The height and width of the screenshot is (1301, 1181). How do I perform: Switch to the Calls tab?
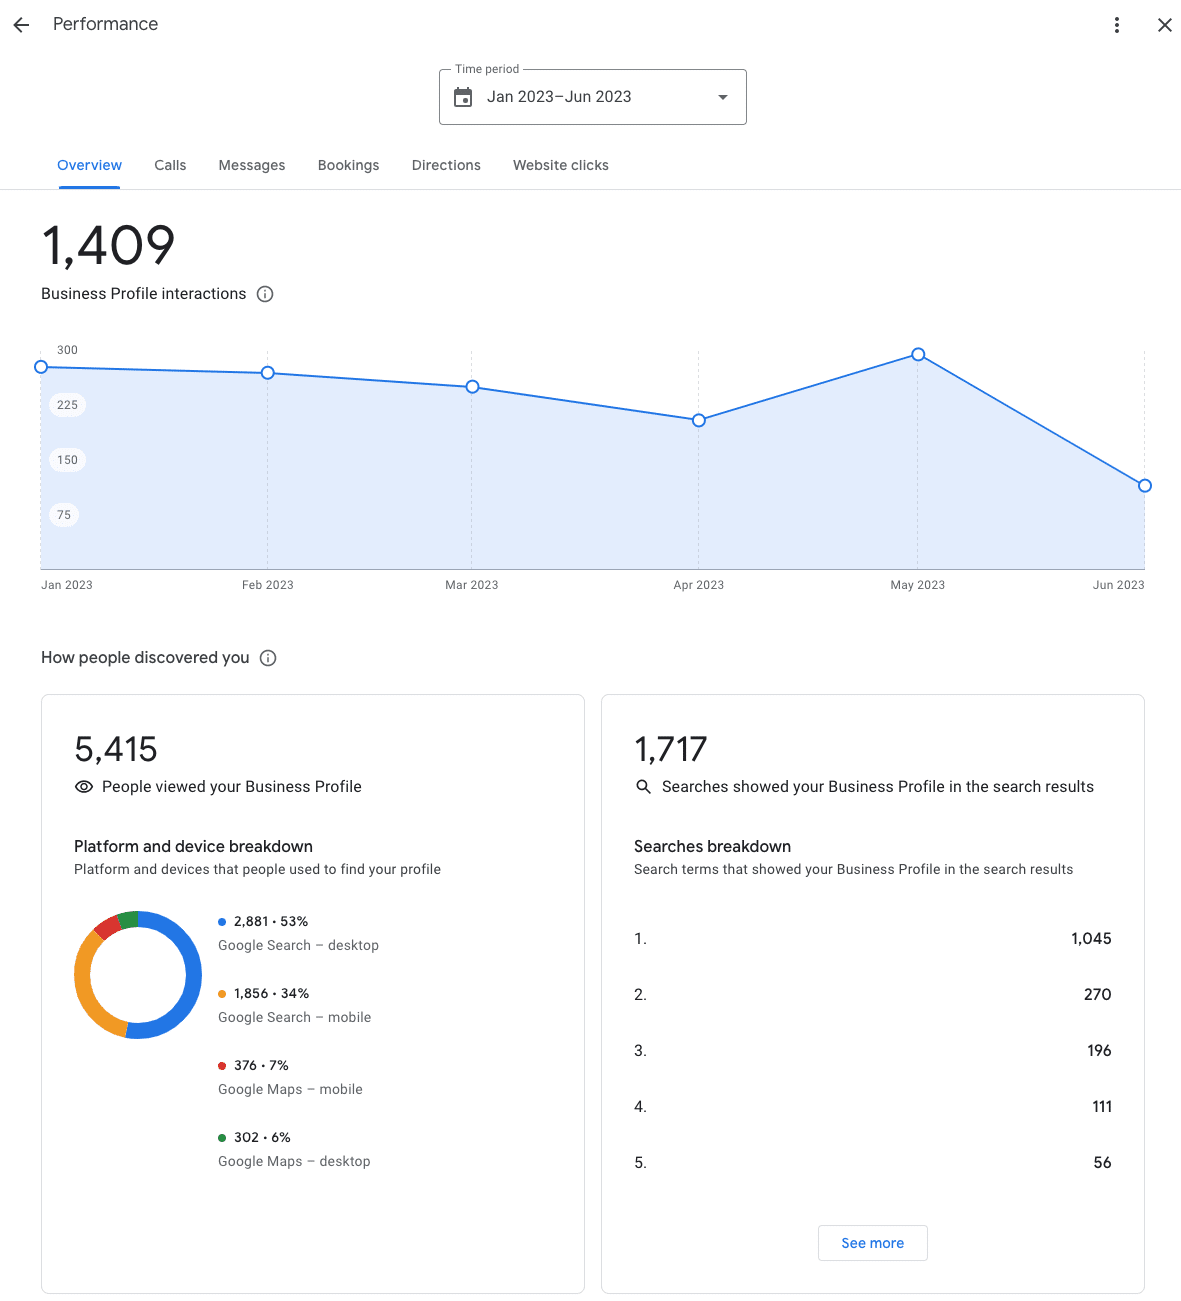click(x=170, y=165)
